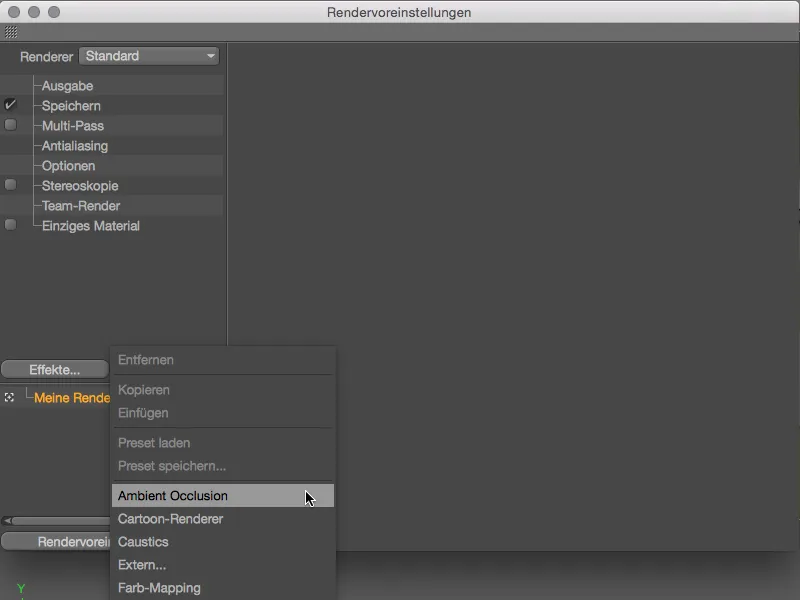Click the Effekte... button
The width and height of the screenshot is (800, 600).
[55, 369]
